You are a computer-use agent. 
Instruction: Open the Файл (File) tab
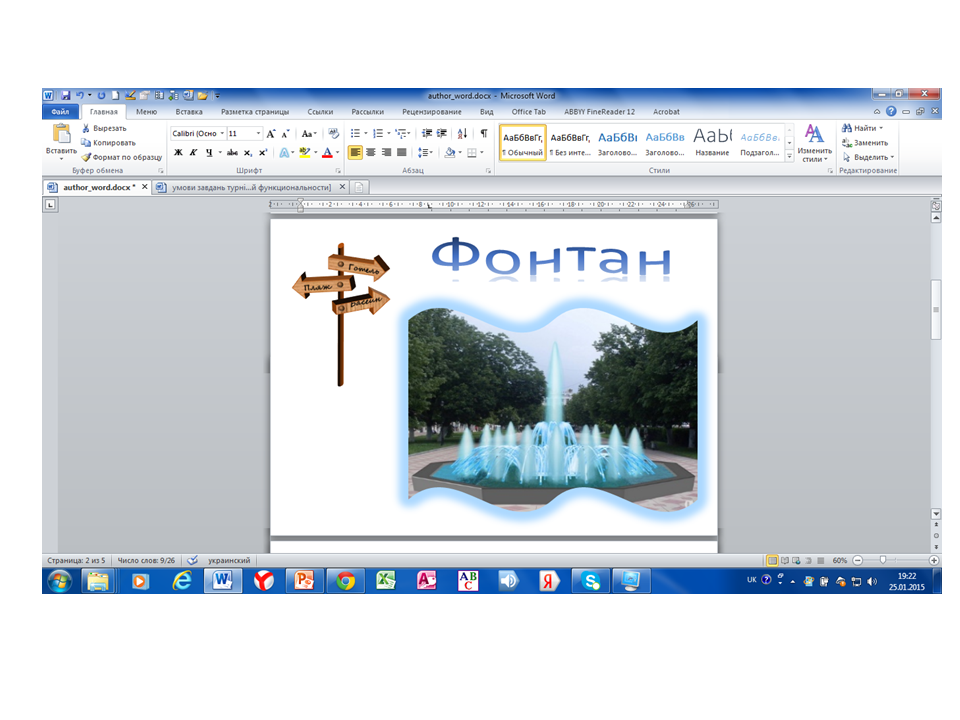pyautogui.click(x=61, y=112)
